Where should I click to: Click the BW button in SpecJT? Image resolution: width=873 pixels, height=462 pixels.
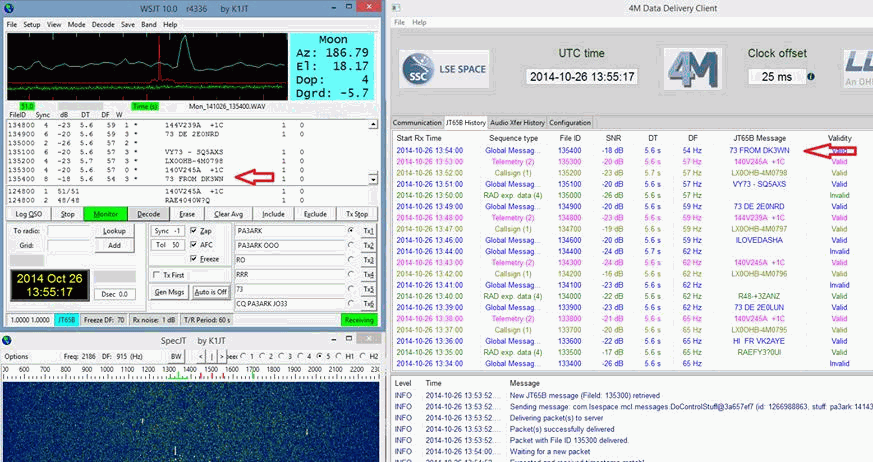click(x=176, y=356)
